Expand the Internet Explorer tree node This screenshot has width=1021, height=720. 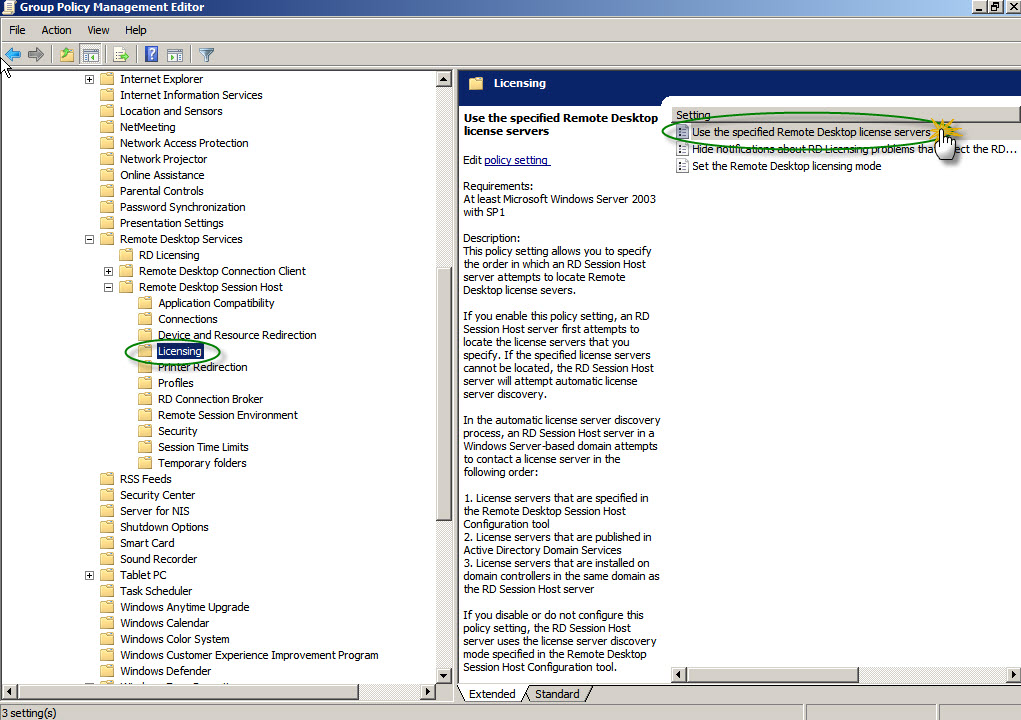click(89, 79)
